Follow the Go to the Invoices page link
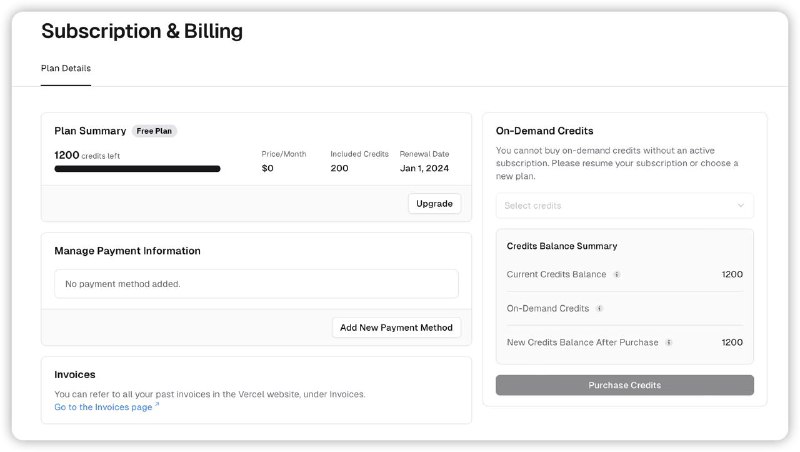Image resolution: width=800 pixels, height=452 pixels. point(103,407)
